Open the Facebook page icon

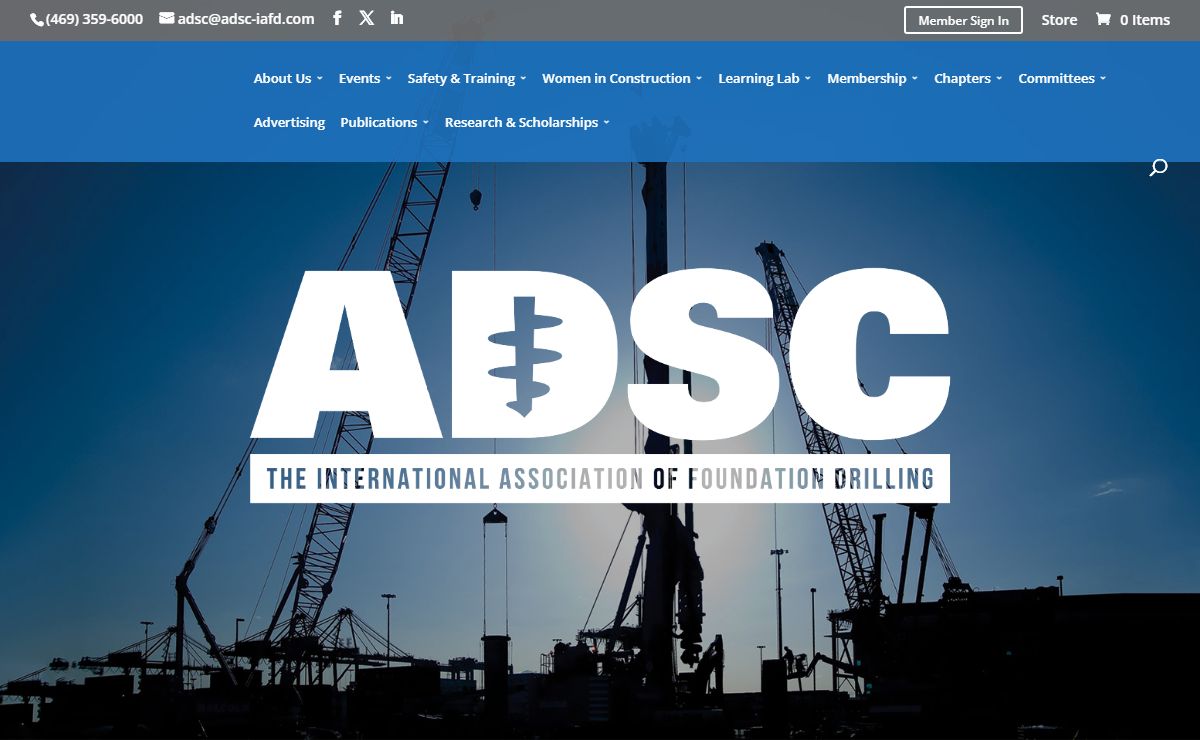(337, 18)
